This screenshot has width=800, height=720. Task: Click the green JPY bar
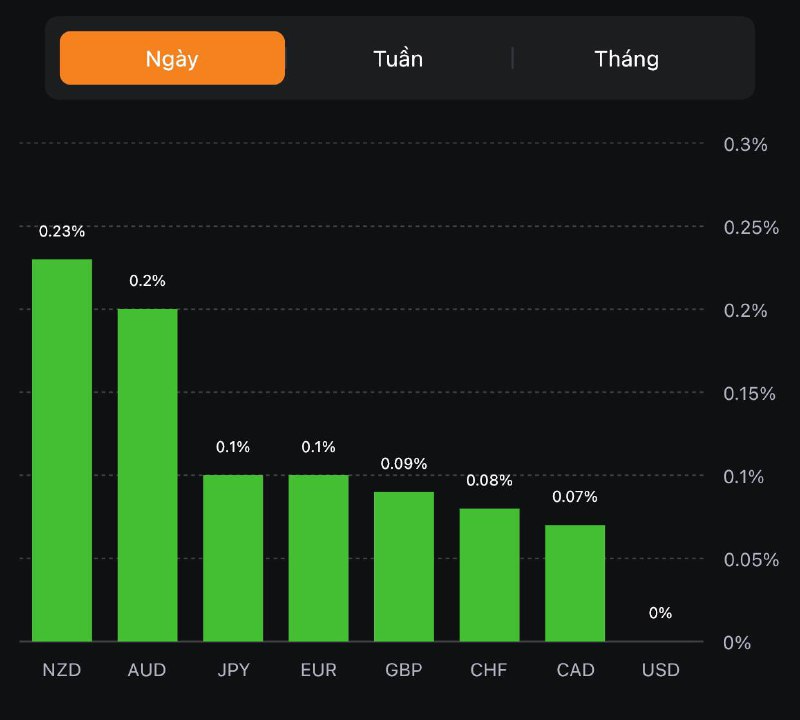(x=233, y=558)
